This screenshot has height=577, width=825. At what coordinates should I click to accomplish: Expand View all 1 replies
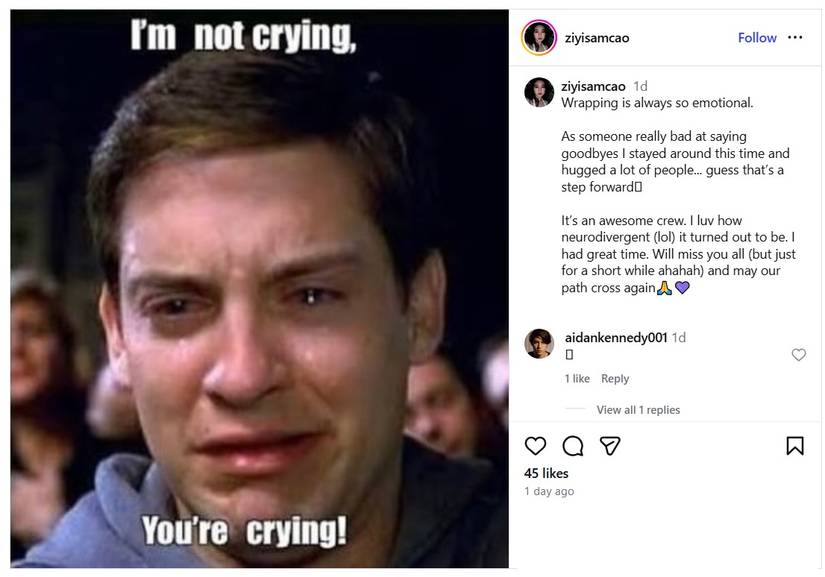[638, 410]
